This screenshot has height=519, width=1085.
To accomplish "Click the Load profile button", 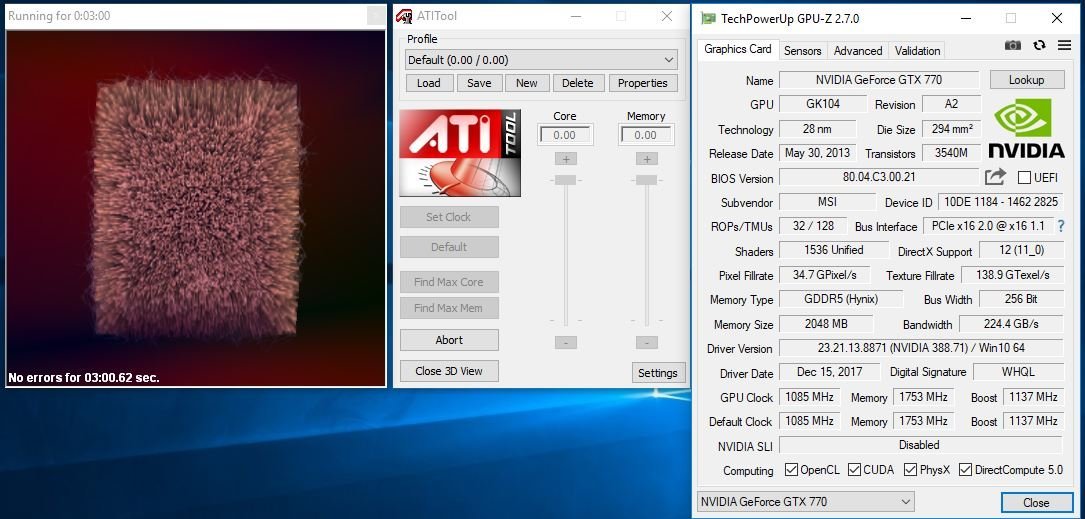I will 428,83.
